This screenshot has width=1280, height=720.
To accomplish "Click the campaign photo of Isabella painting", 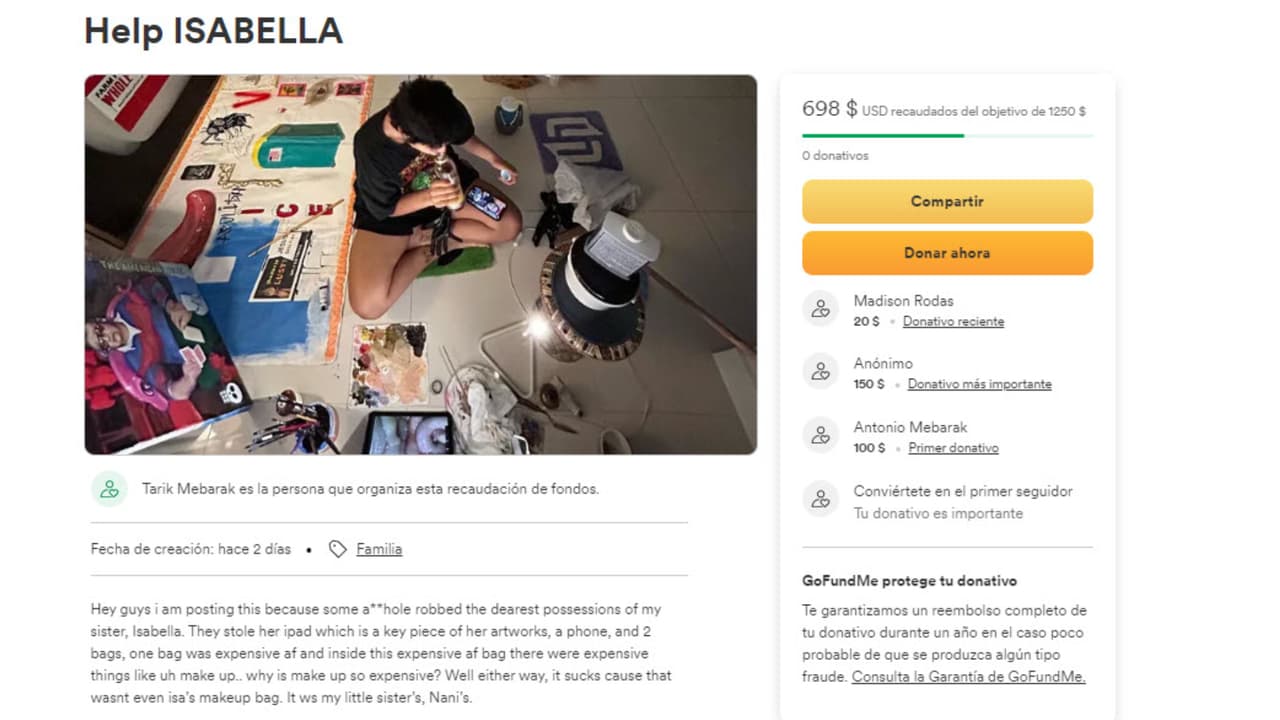I will [420, 265].
